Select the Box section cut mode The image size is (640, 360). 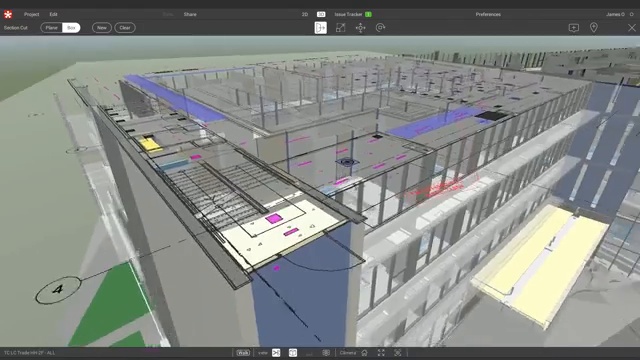tap(71, 28)
